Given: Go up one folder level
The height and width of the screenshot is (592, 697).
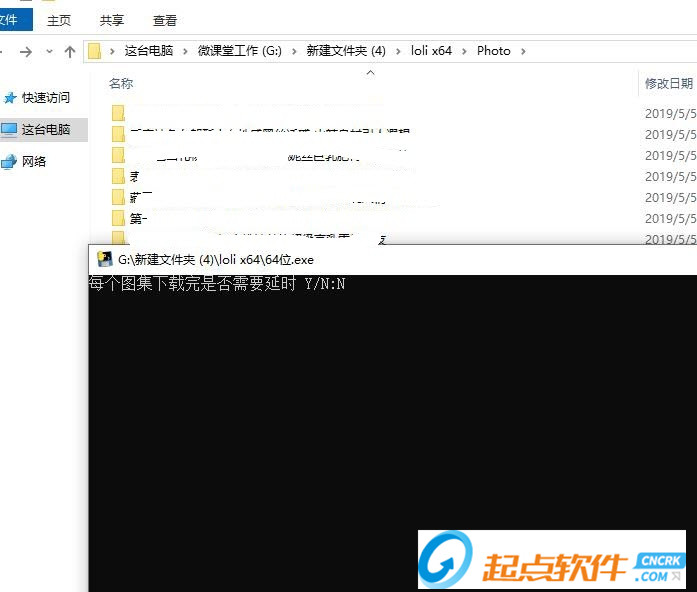Looking at the screenshot, I should click(70, 52).
